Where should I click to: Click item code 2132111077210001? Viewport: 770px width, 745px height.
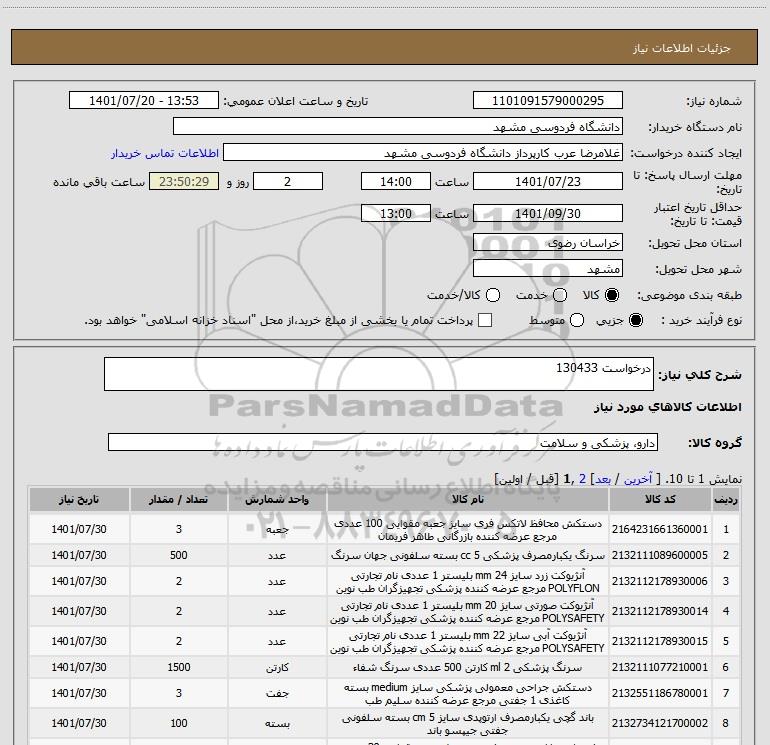pyautogui.click(x=660, y=667)
